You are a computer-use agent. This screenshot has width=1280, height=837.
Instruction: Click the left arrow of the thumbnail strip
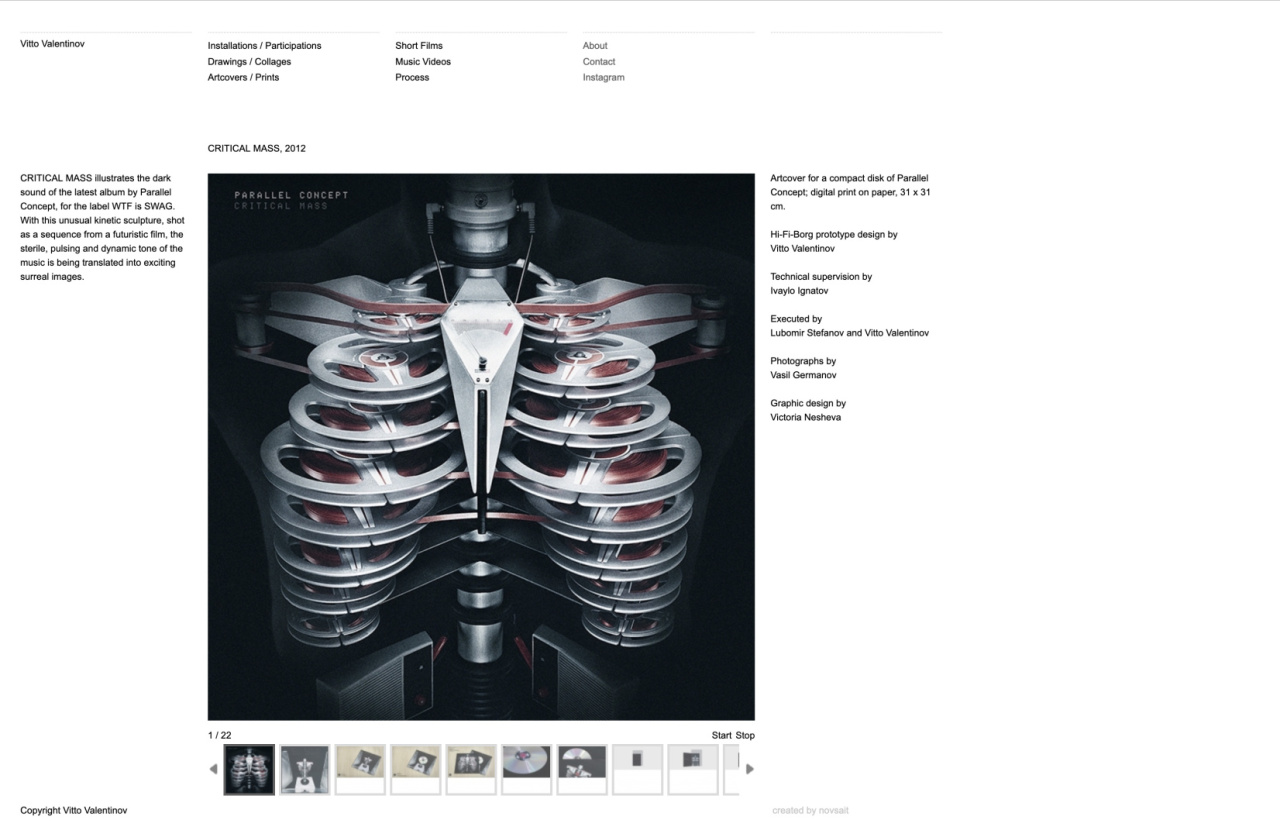coord(213,769)
